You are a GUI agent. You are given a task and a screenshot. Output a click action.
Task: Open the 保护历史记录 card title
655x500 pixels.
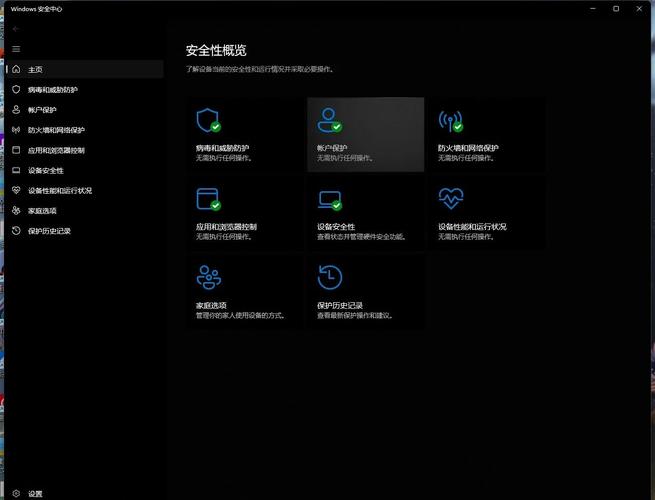(x=340, y=305)
